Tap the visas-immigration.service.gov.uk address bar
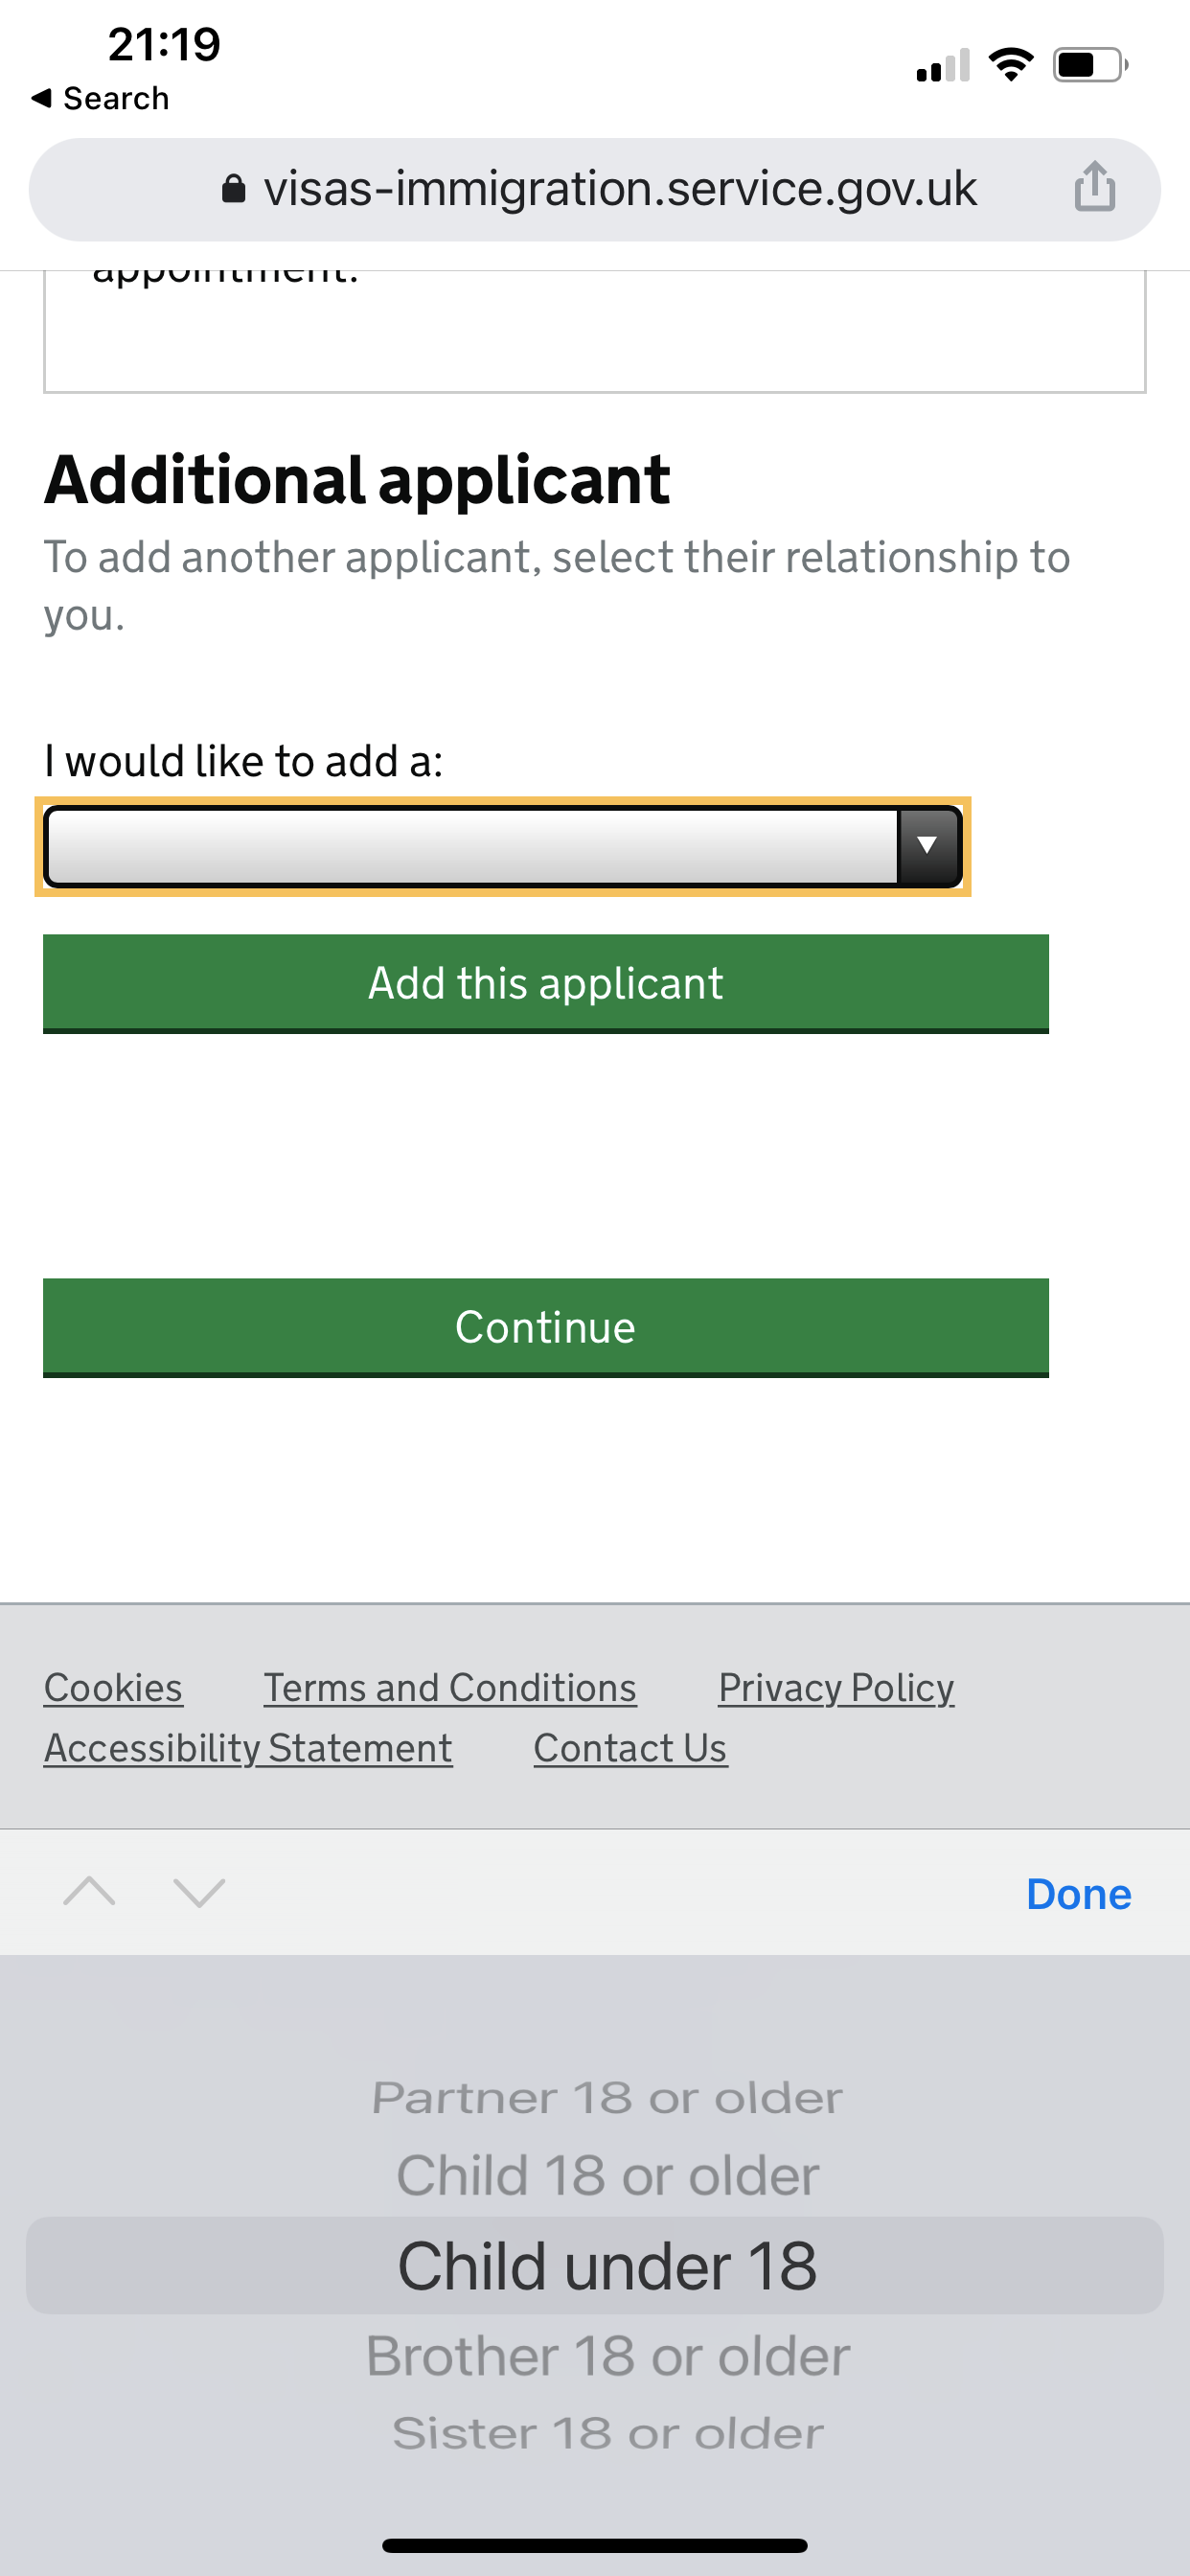 619,189
